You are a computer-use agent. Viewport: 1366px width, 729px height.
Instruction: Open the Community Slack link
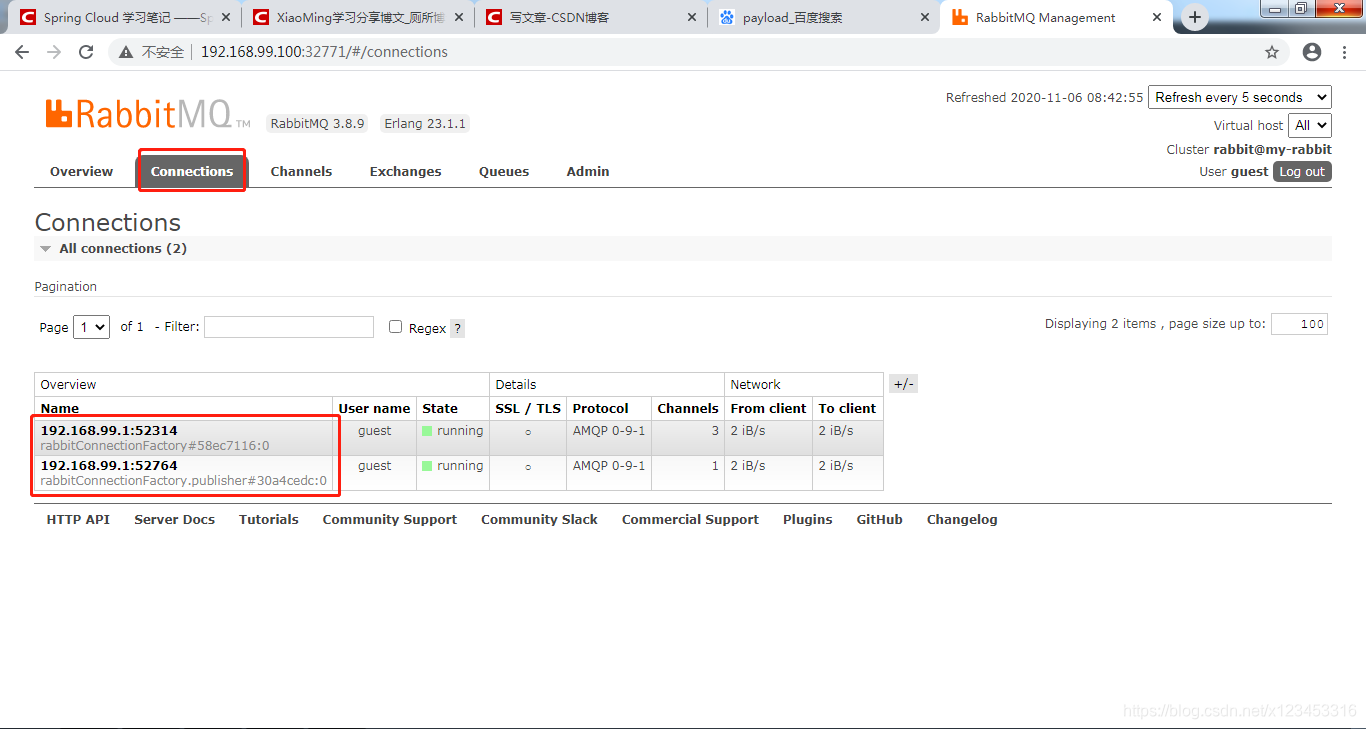pos(539,519)
